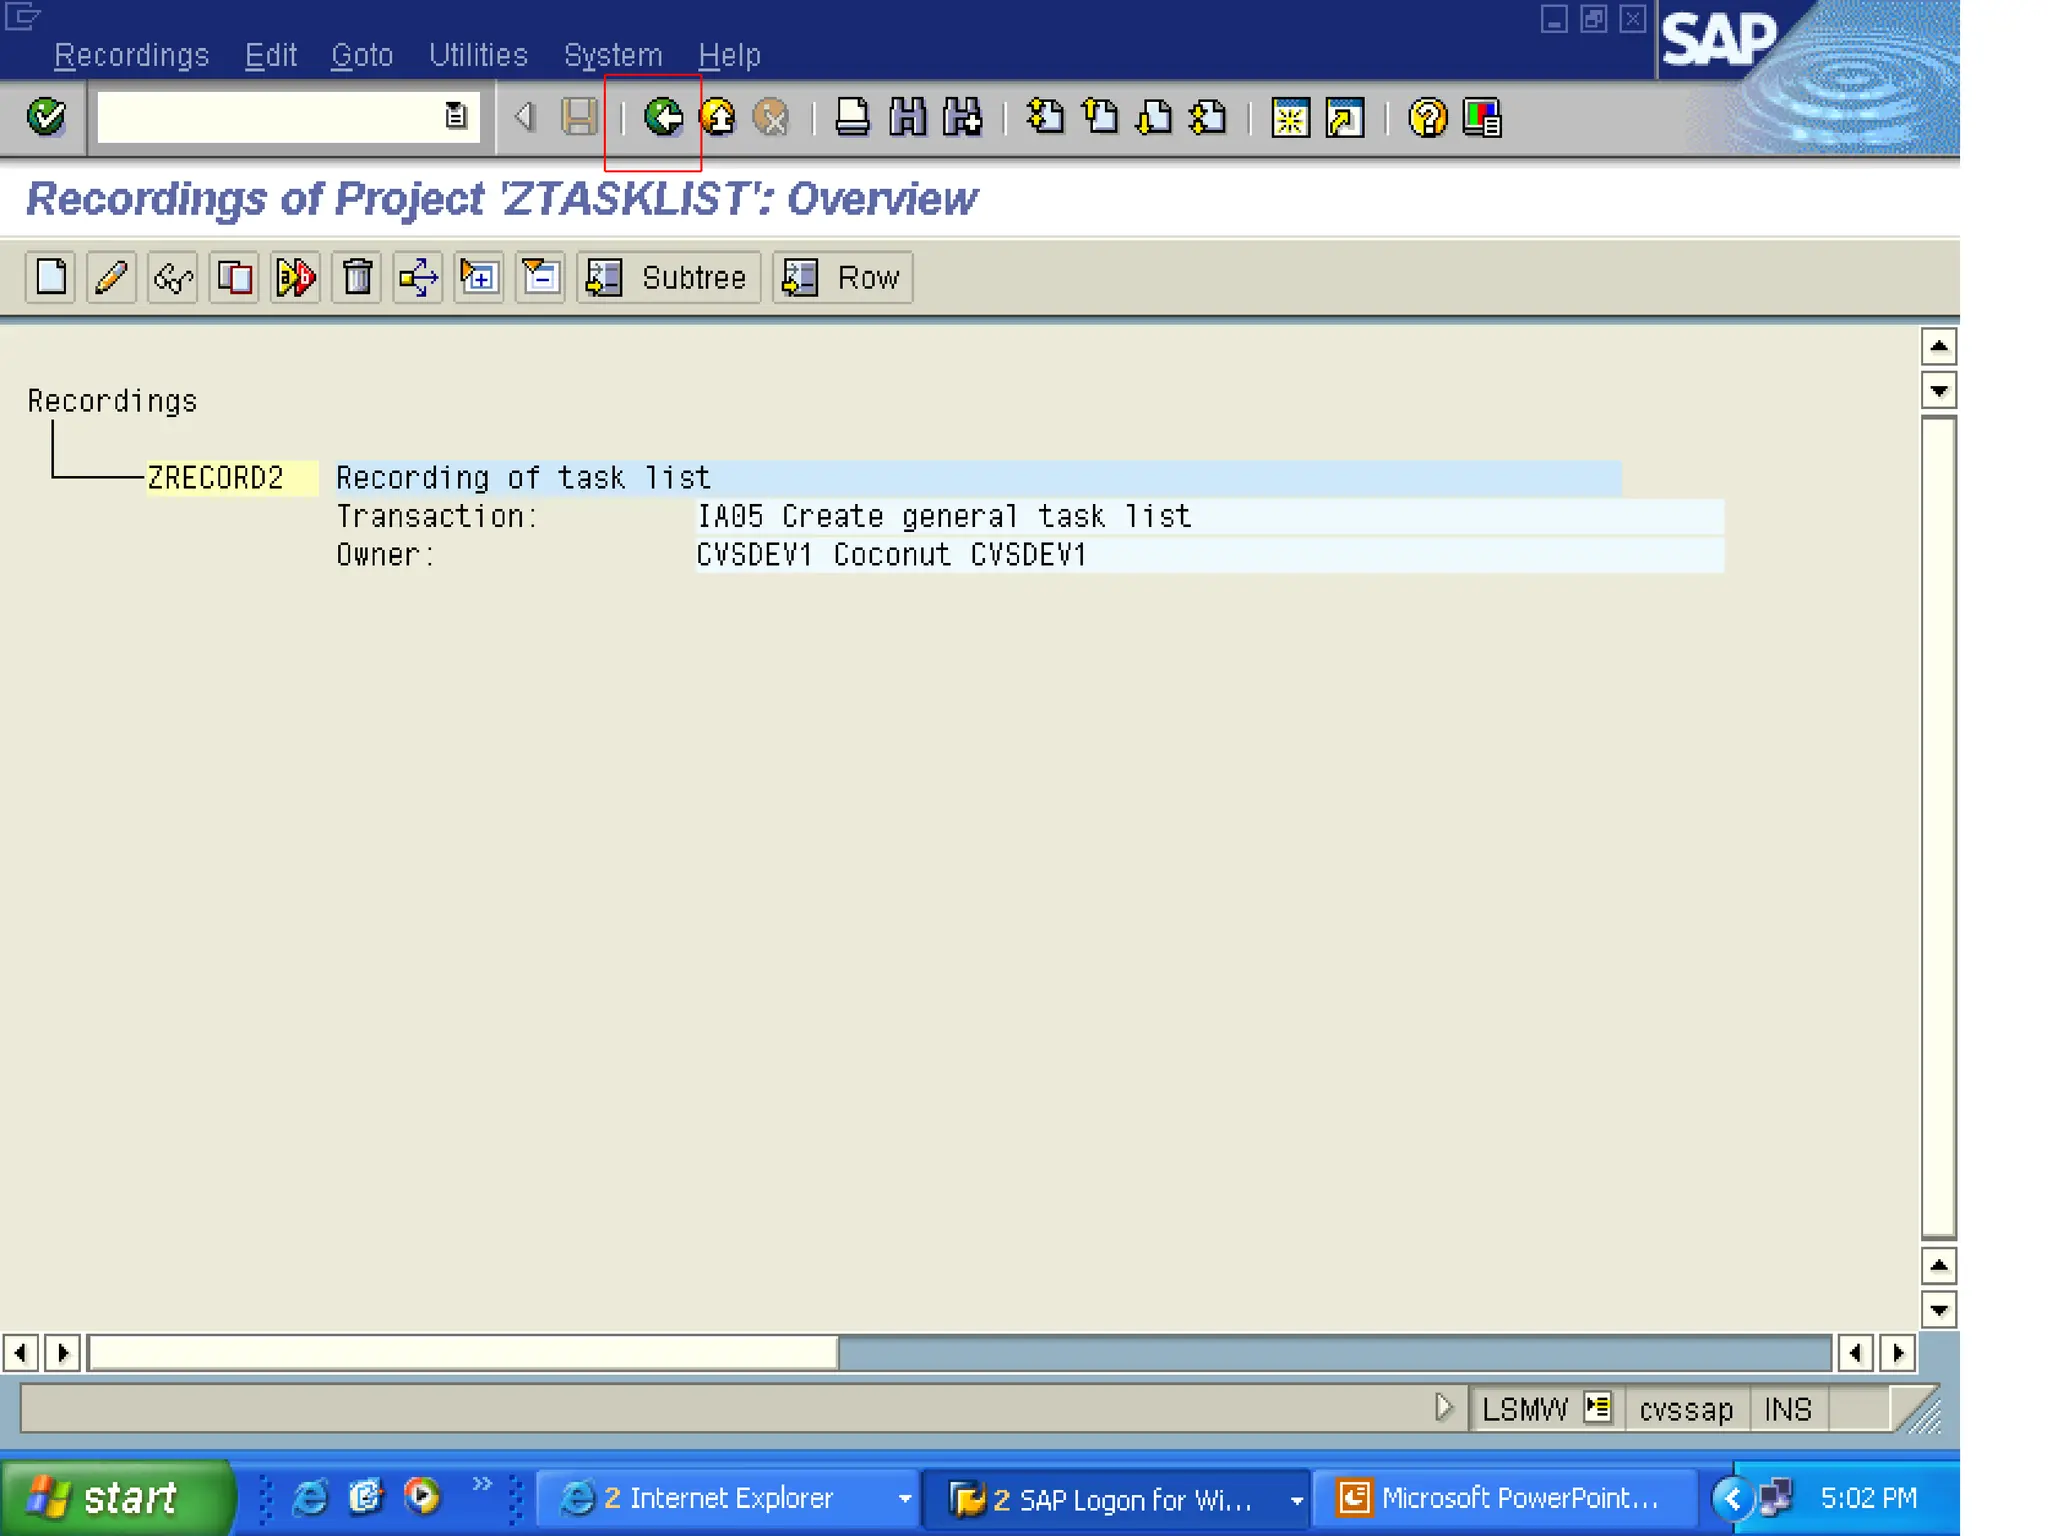This screenshot has width=2048, height=1536.
Task: Open command field history dropdown
Action: (456, 117)
